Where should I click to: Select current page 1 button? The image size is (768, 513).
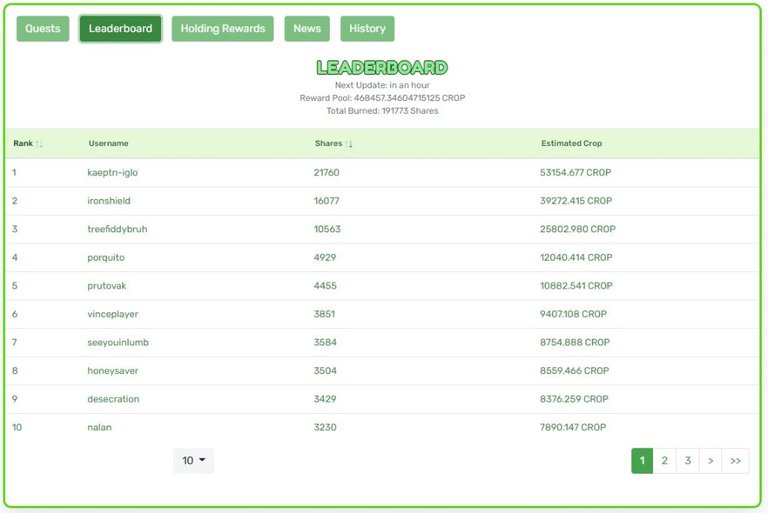pyautogui.click(x=642, y=461)
